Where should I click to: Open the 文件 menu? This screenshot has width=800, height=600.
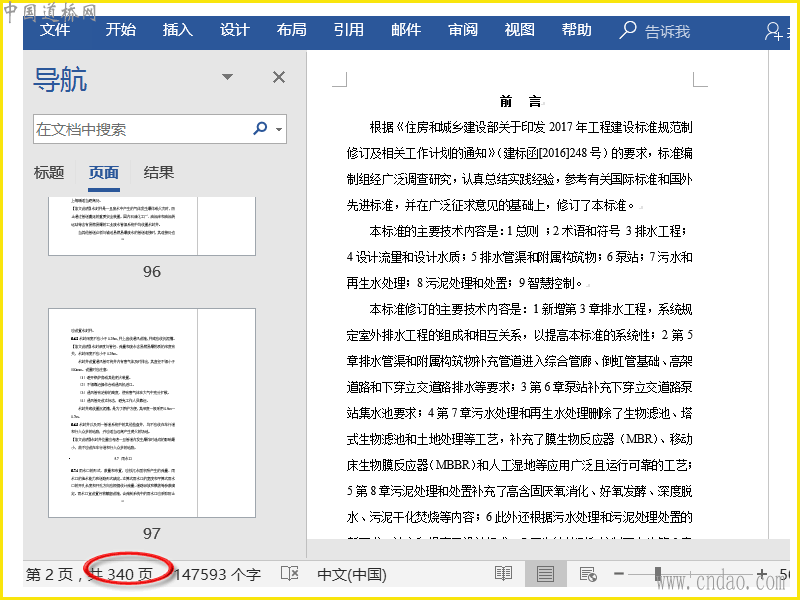pyautogui.click(x=55, y=30)
